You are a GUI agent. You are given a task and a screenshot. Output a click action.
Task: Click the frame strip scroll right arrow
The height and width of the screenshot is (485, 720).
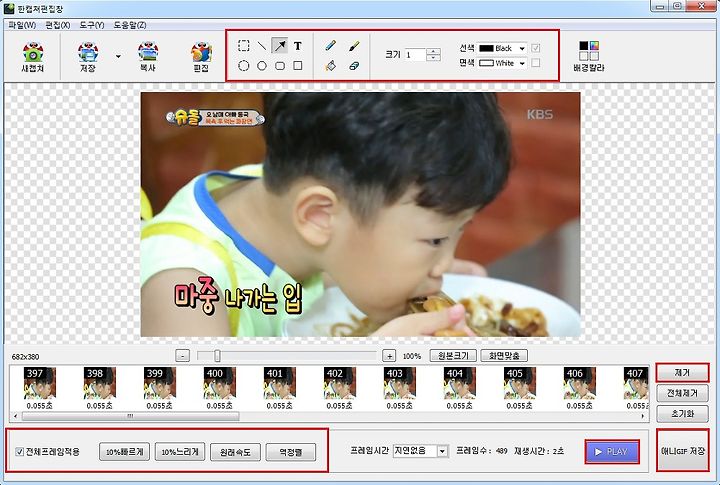(642, 416)
